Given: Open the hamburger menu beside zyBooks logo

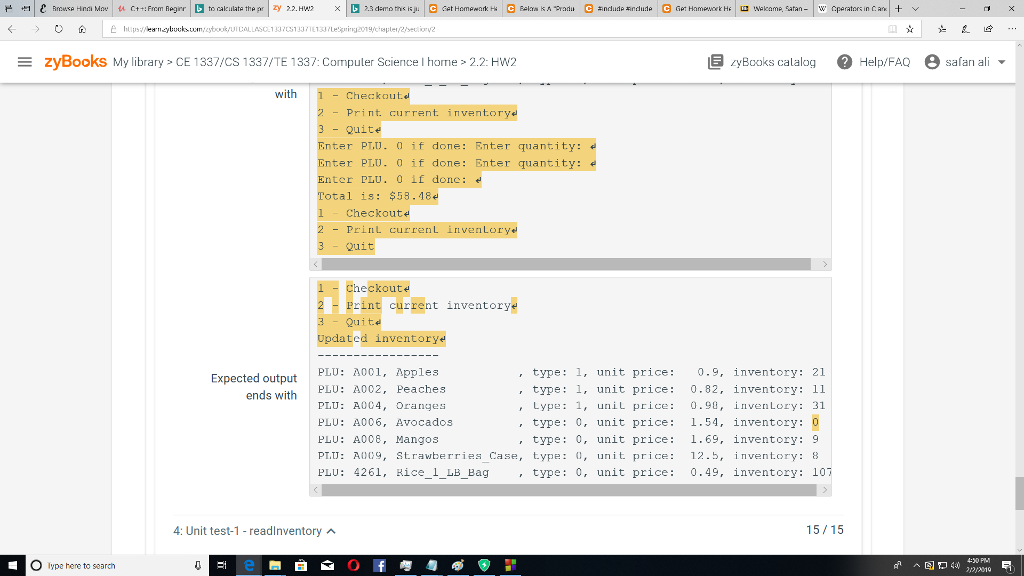Looking at the screenshot, I should (x=25, y=61).
